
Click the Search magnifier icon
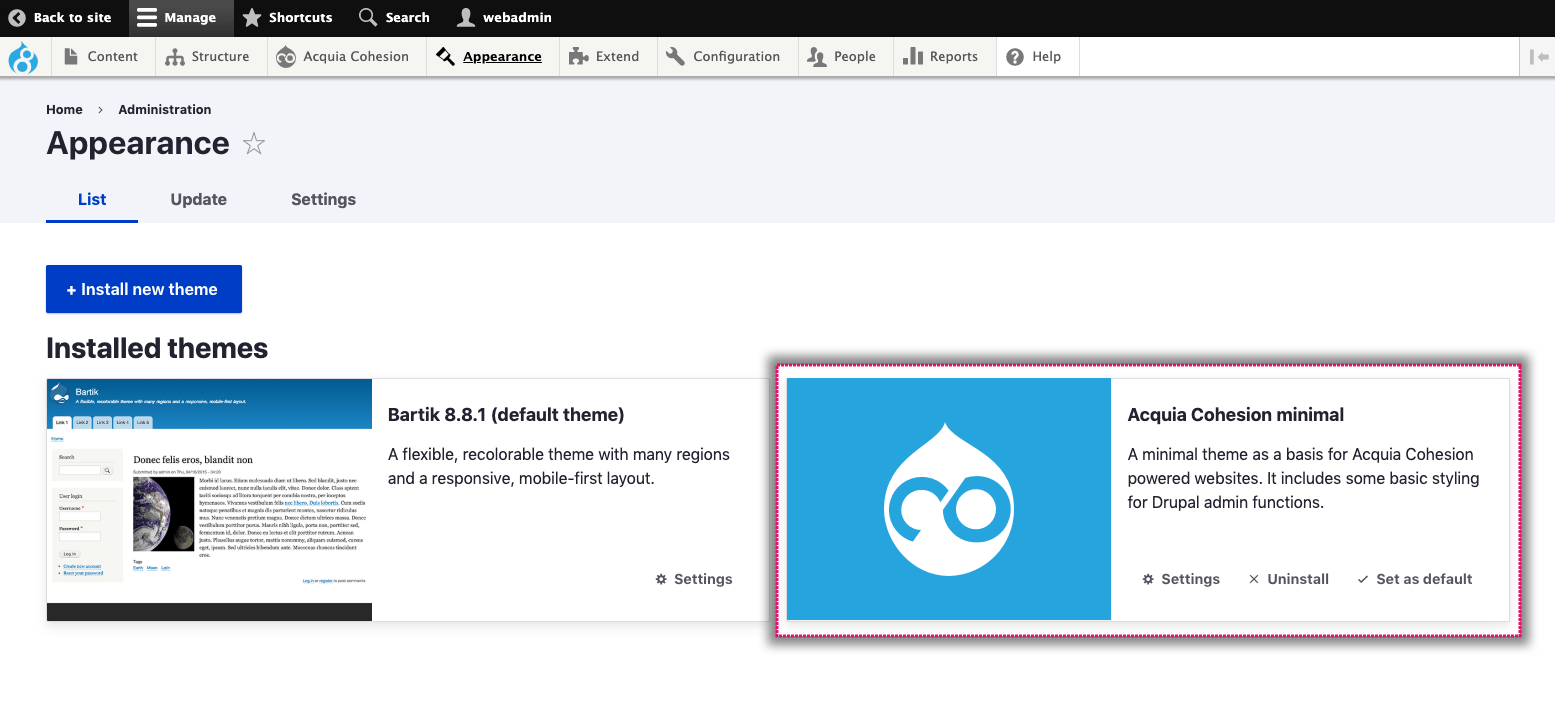coord(367,17)
